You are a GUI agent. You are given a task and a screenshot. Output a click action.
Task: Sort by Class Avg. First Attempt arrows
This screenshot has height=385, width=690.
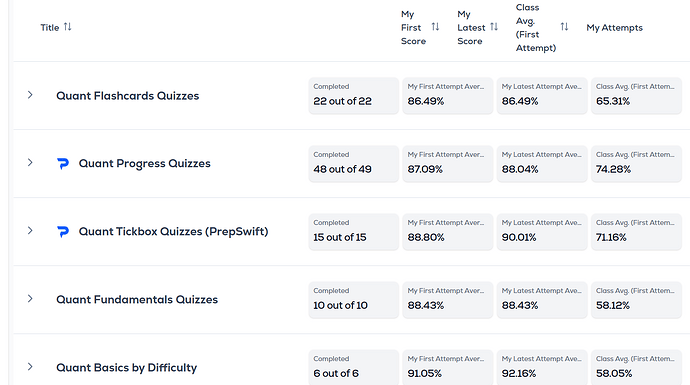[564, 27]
